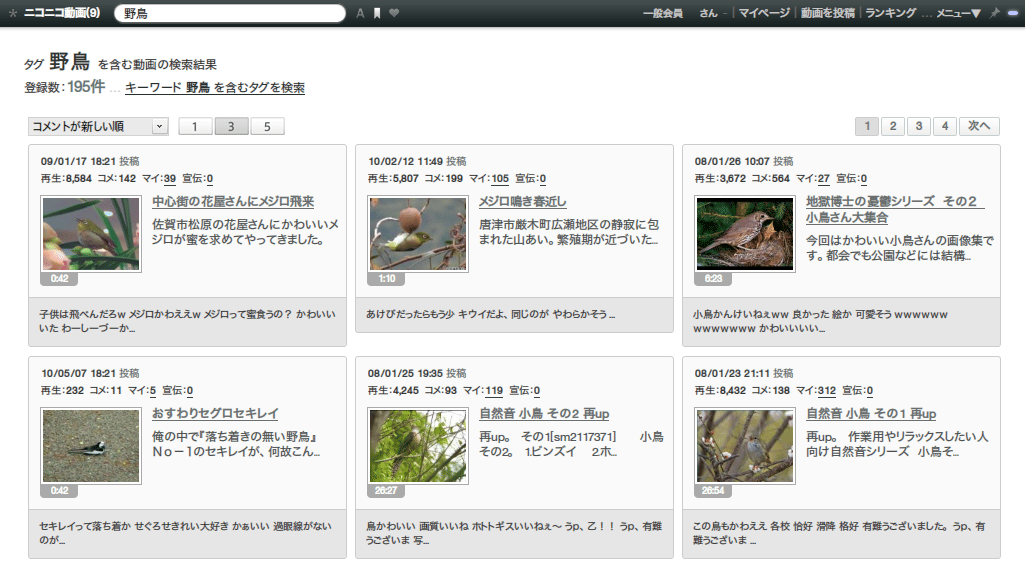Click mylist count 39 on first video
1025x567 pixels.
pyautogui.click(x=170, y=179)
